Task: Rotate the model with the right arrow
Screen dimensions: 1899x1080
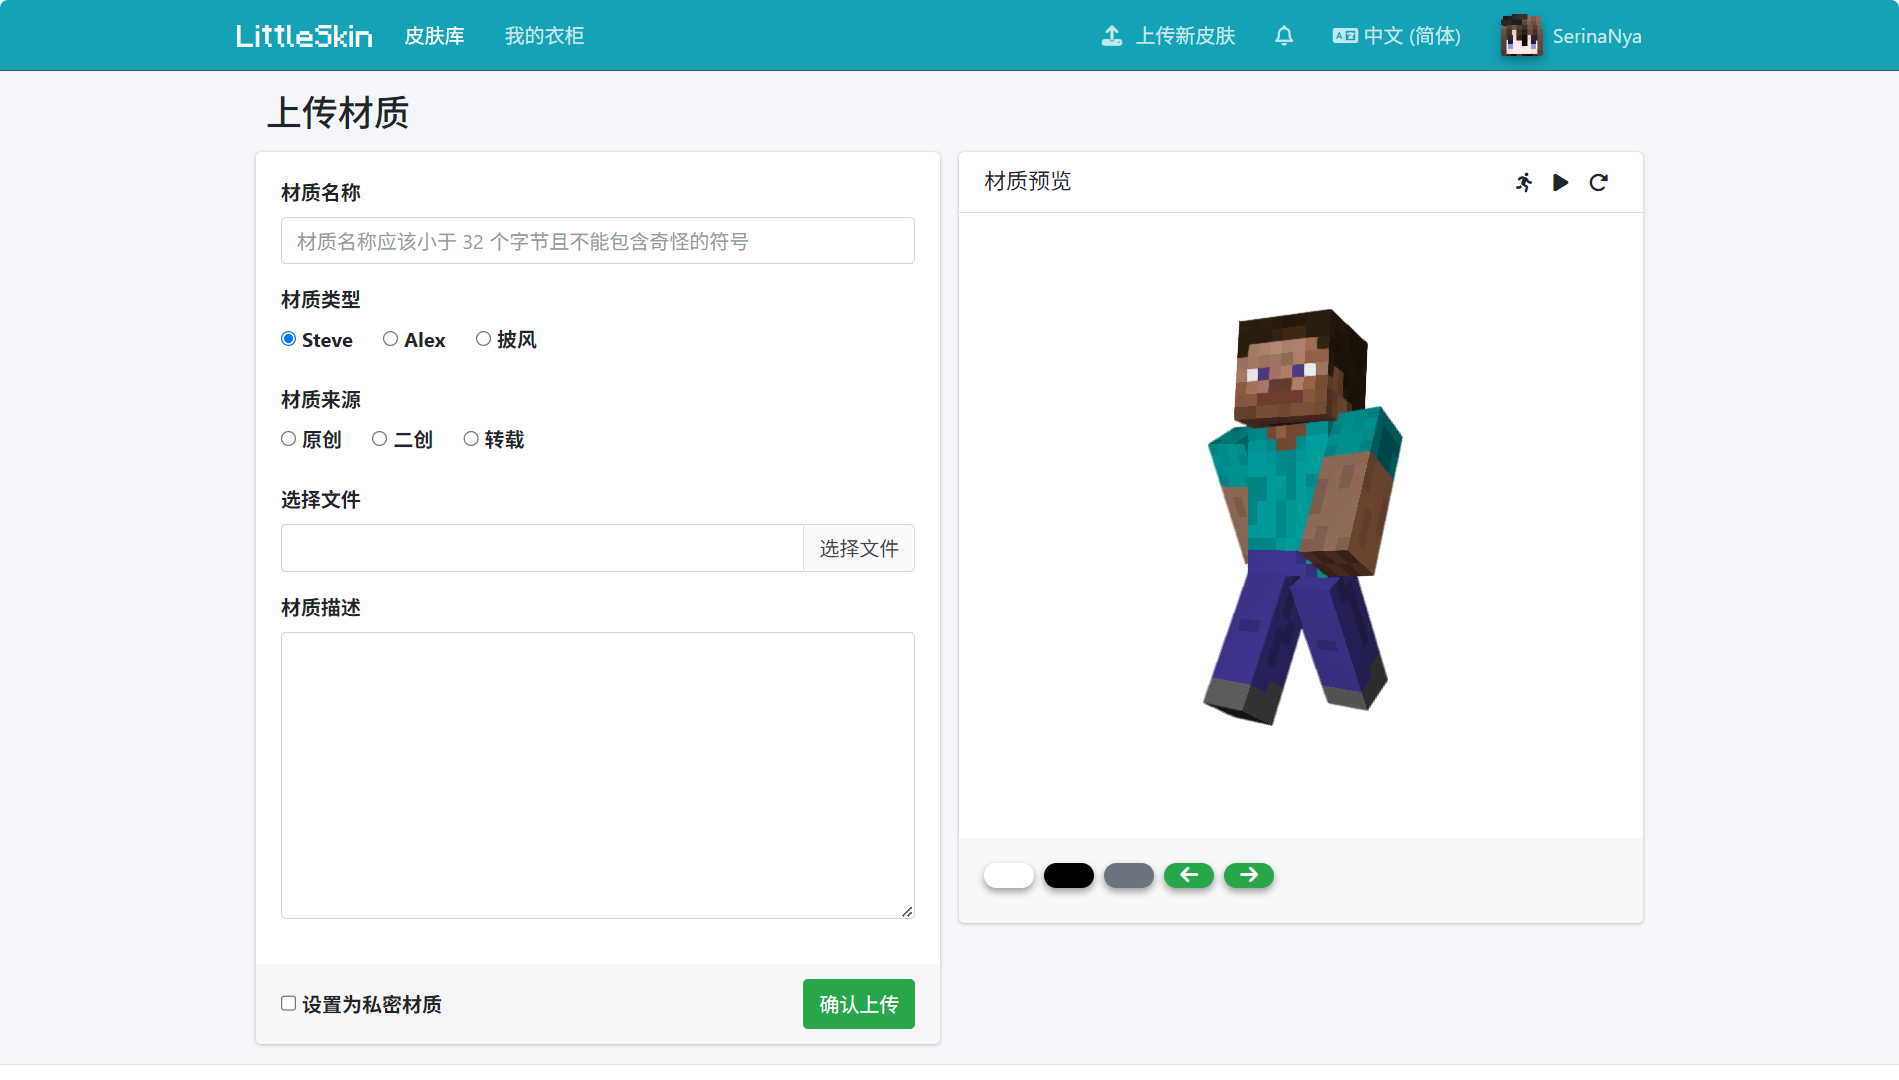Action: pos(1248,875)
